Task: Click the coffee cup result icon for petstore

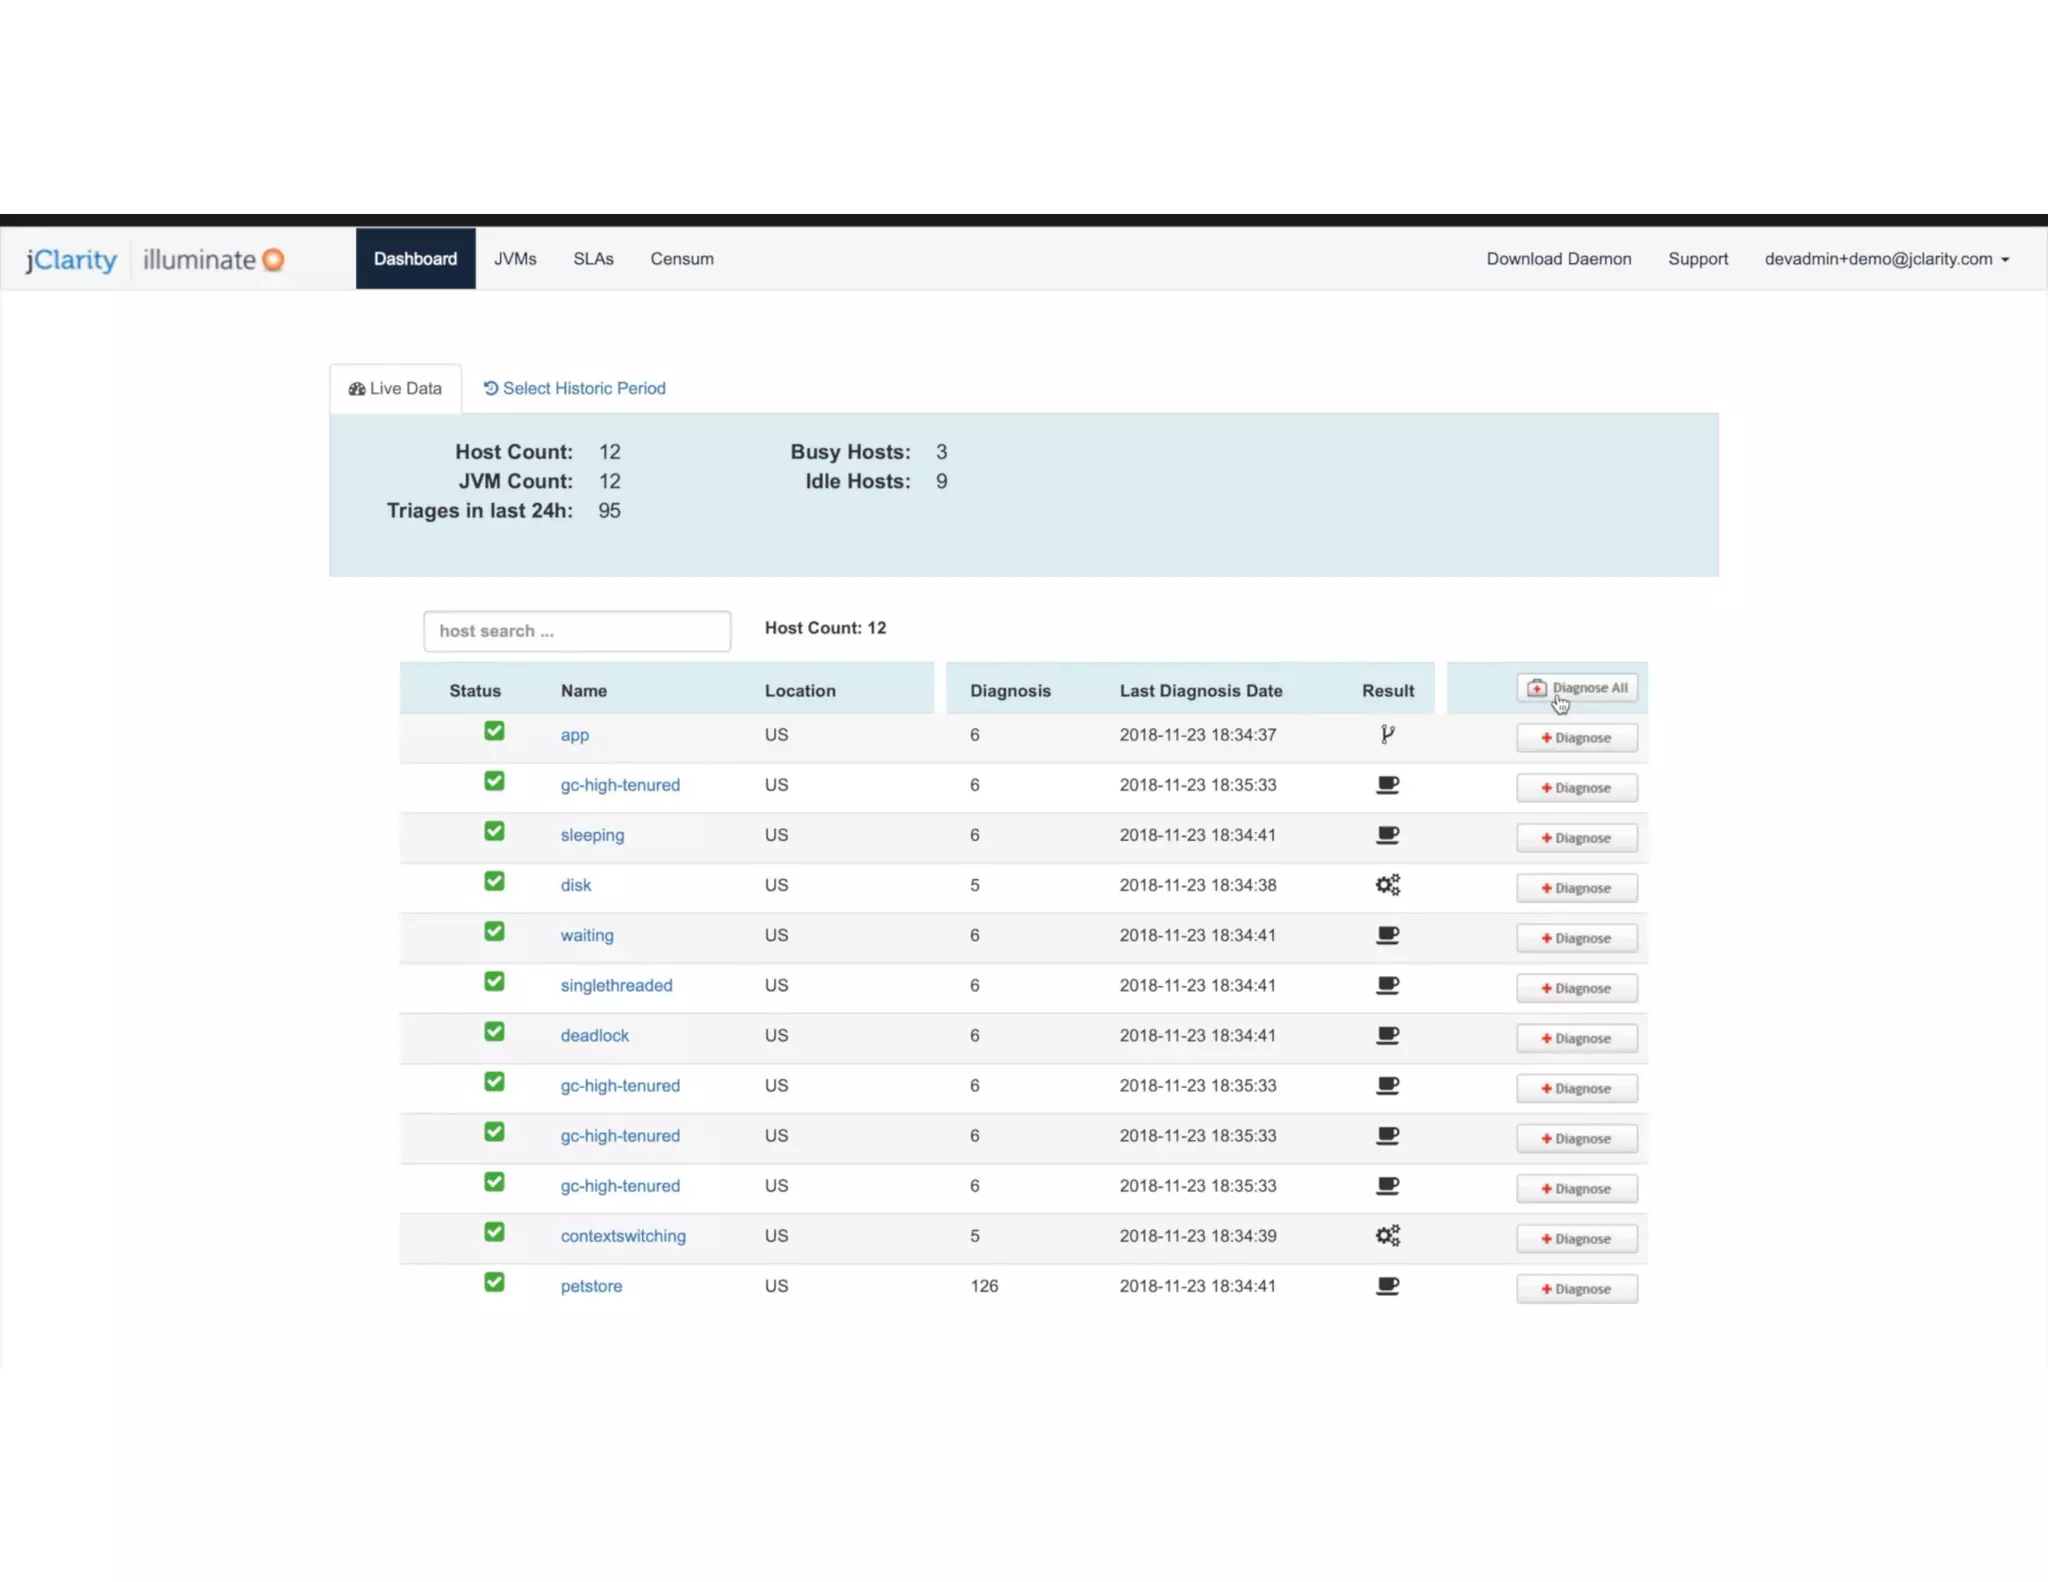Action: 1387,1286
